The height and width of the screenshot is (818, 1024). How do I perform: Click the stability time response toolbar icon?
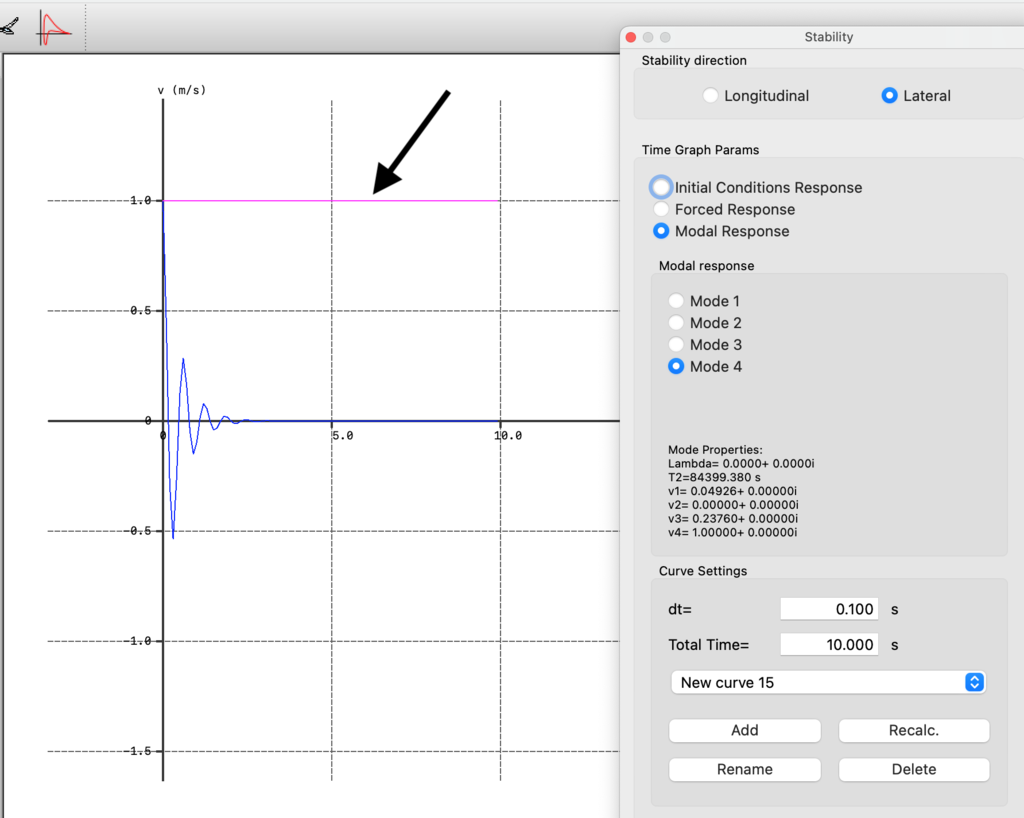click(x=55, y=27)
